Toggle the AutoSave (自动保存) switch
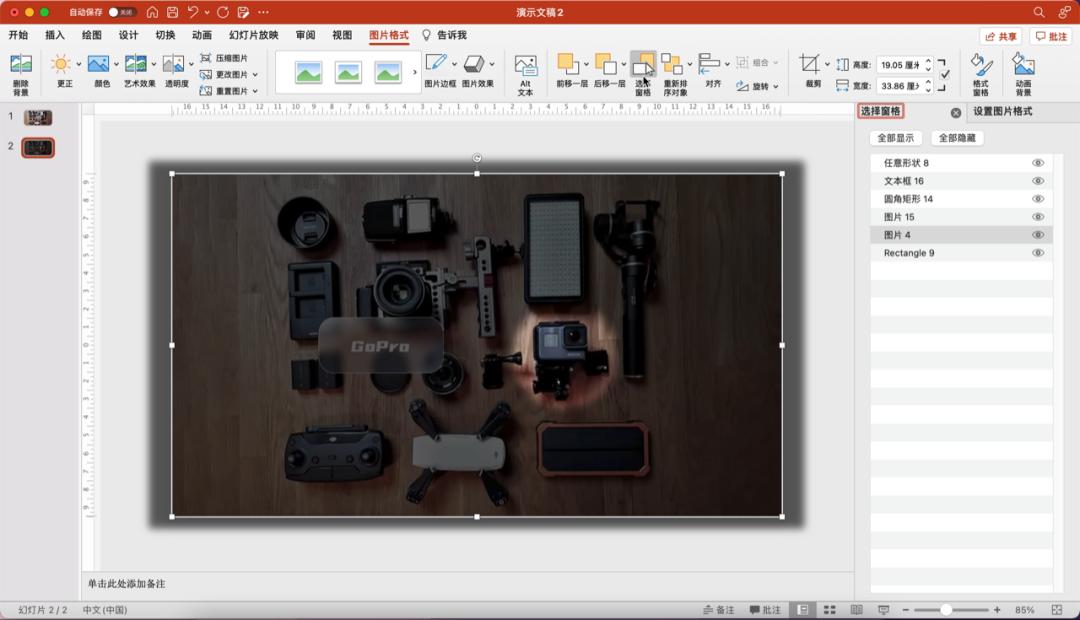The width and height of the screenshot is (1080, 620). 122,12
